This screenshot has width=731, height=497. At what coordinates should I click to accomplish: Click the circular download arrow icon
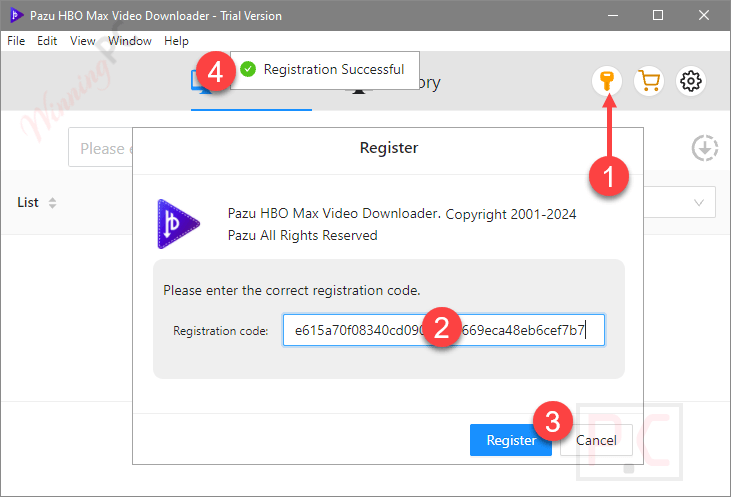tap(704, 148)
